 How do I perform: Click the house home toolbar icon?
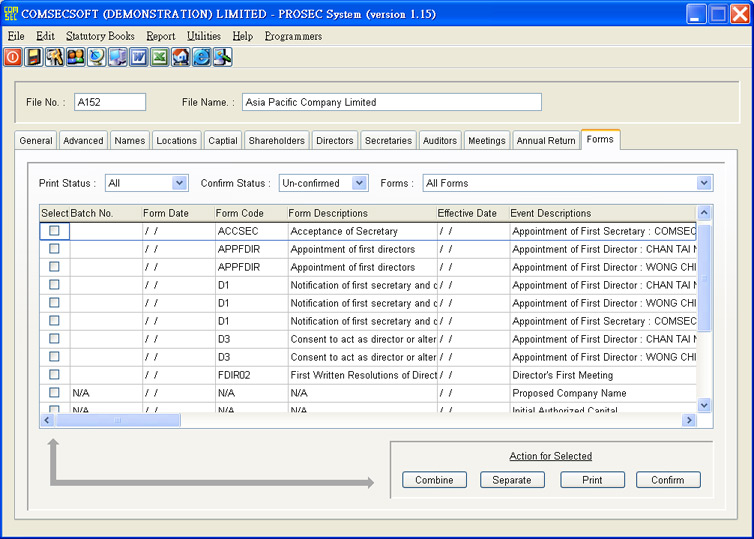[x=181, y=57]
